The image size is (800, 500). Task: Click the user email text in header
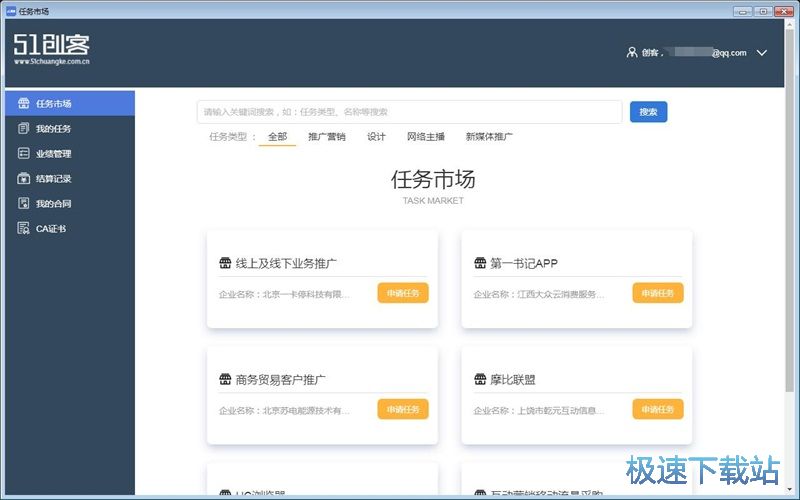(x=707, y=53)
